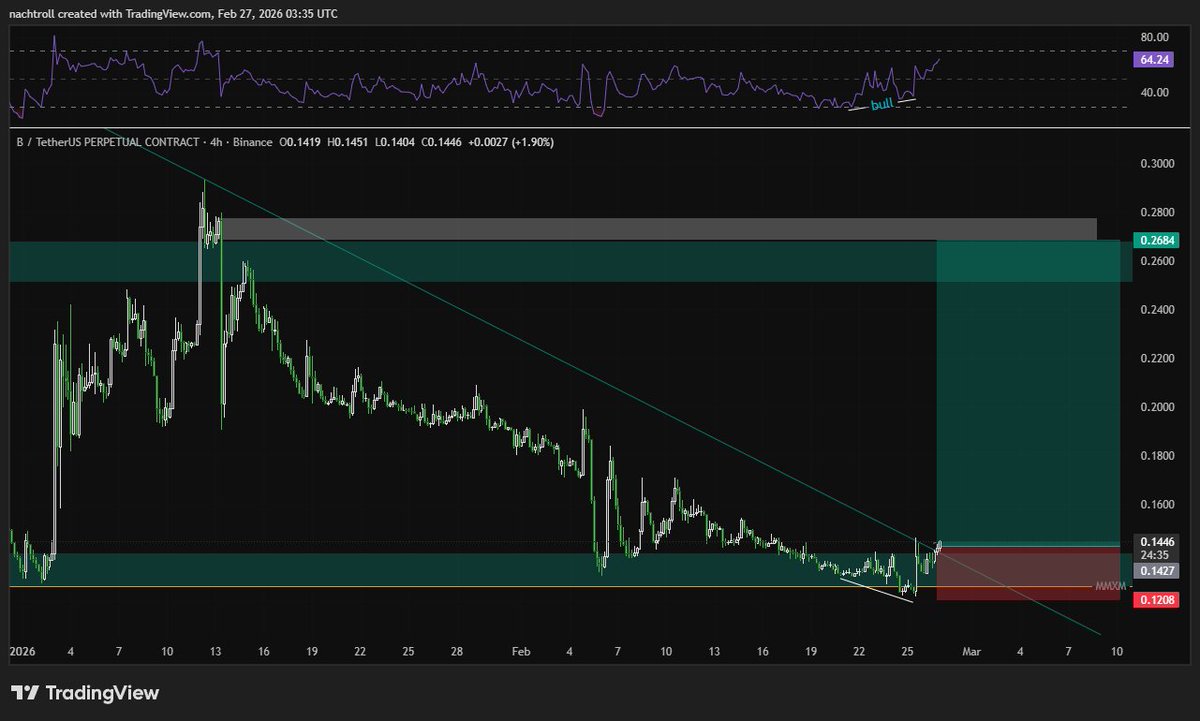Screen dimensions: 1200x721
Task: Click the 0.2800 price axis label
Action: click(1155, 213)
